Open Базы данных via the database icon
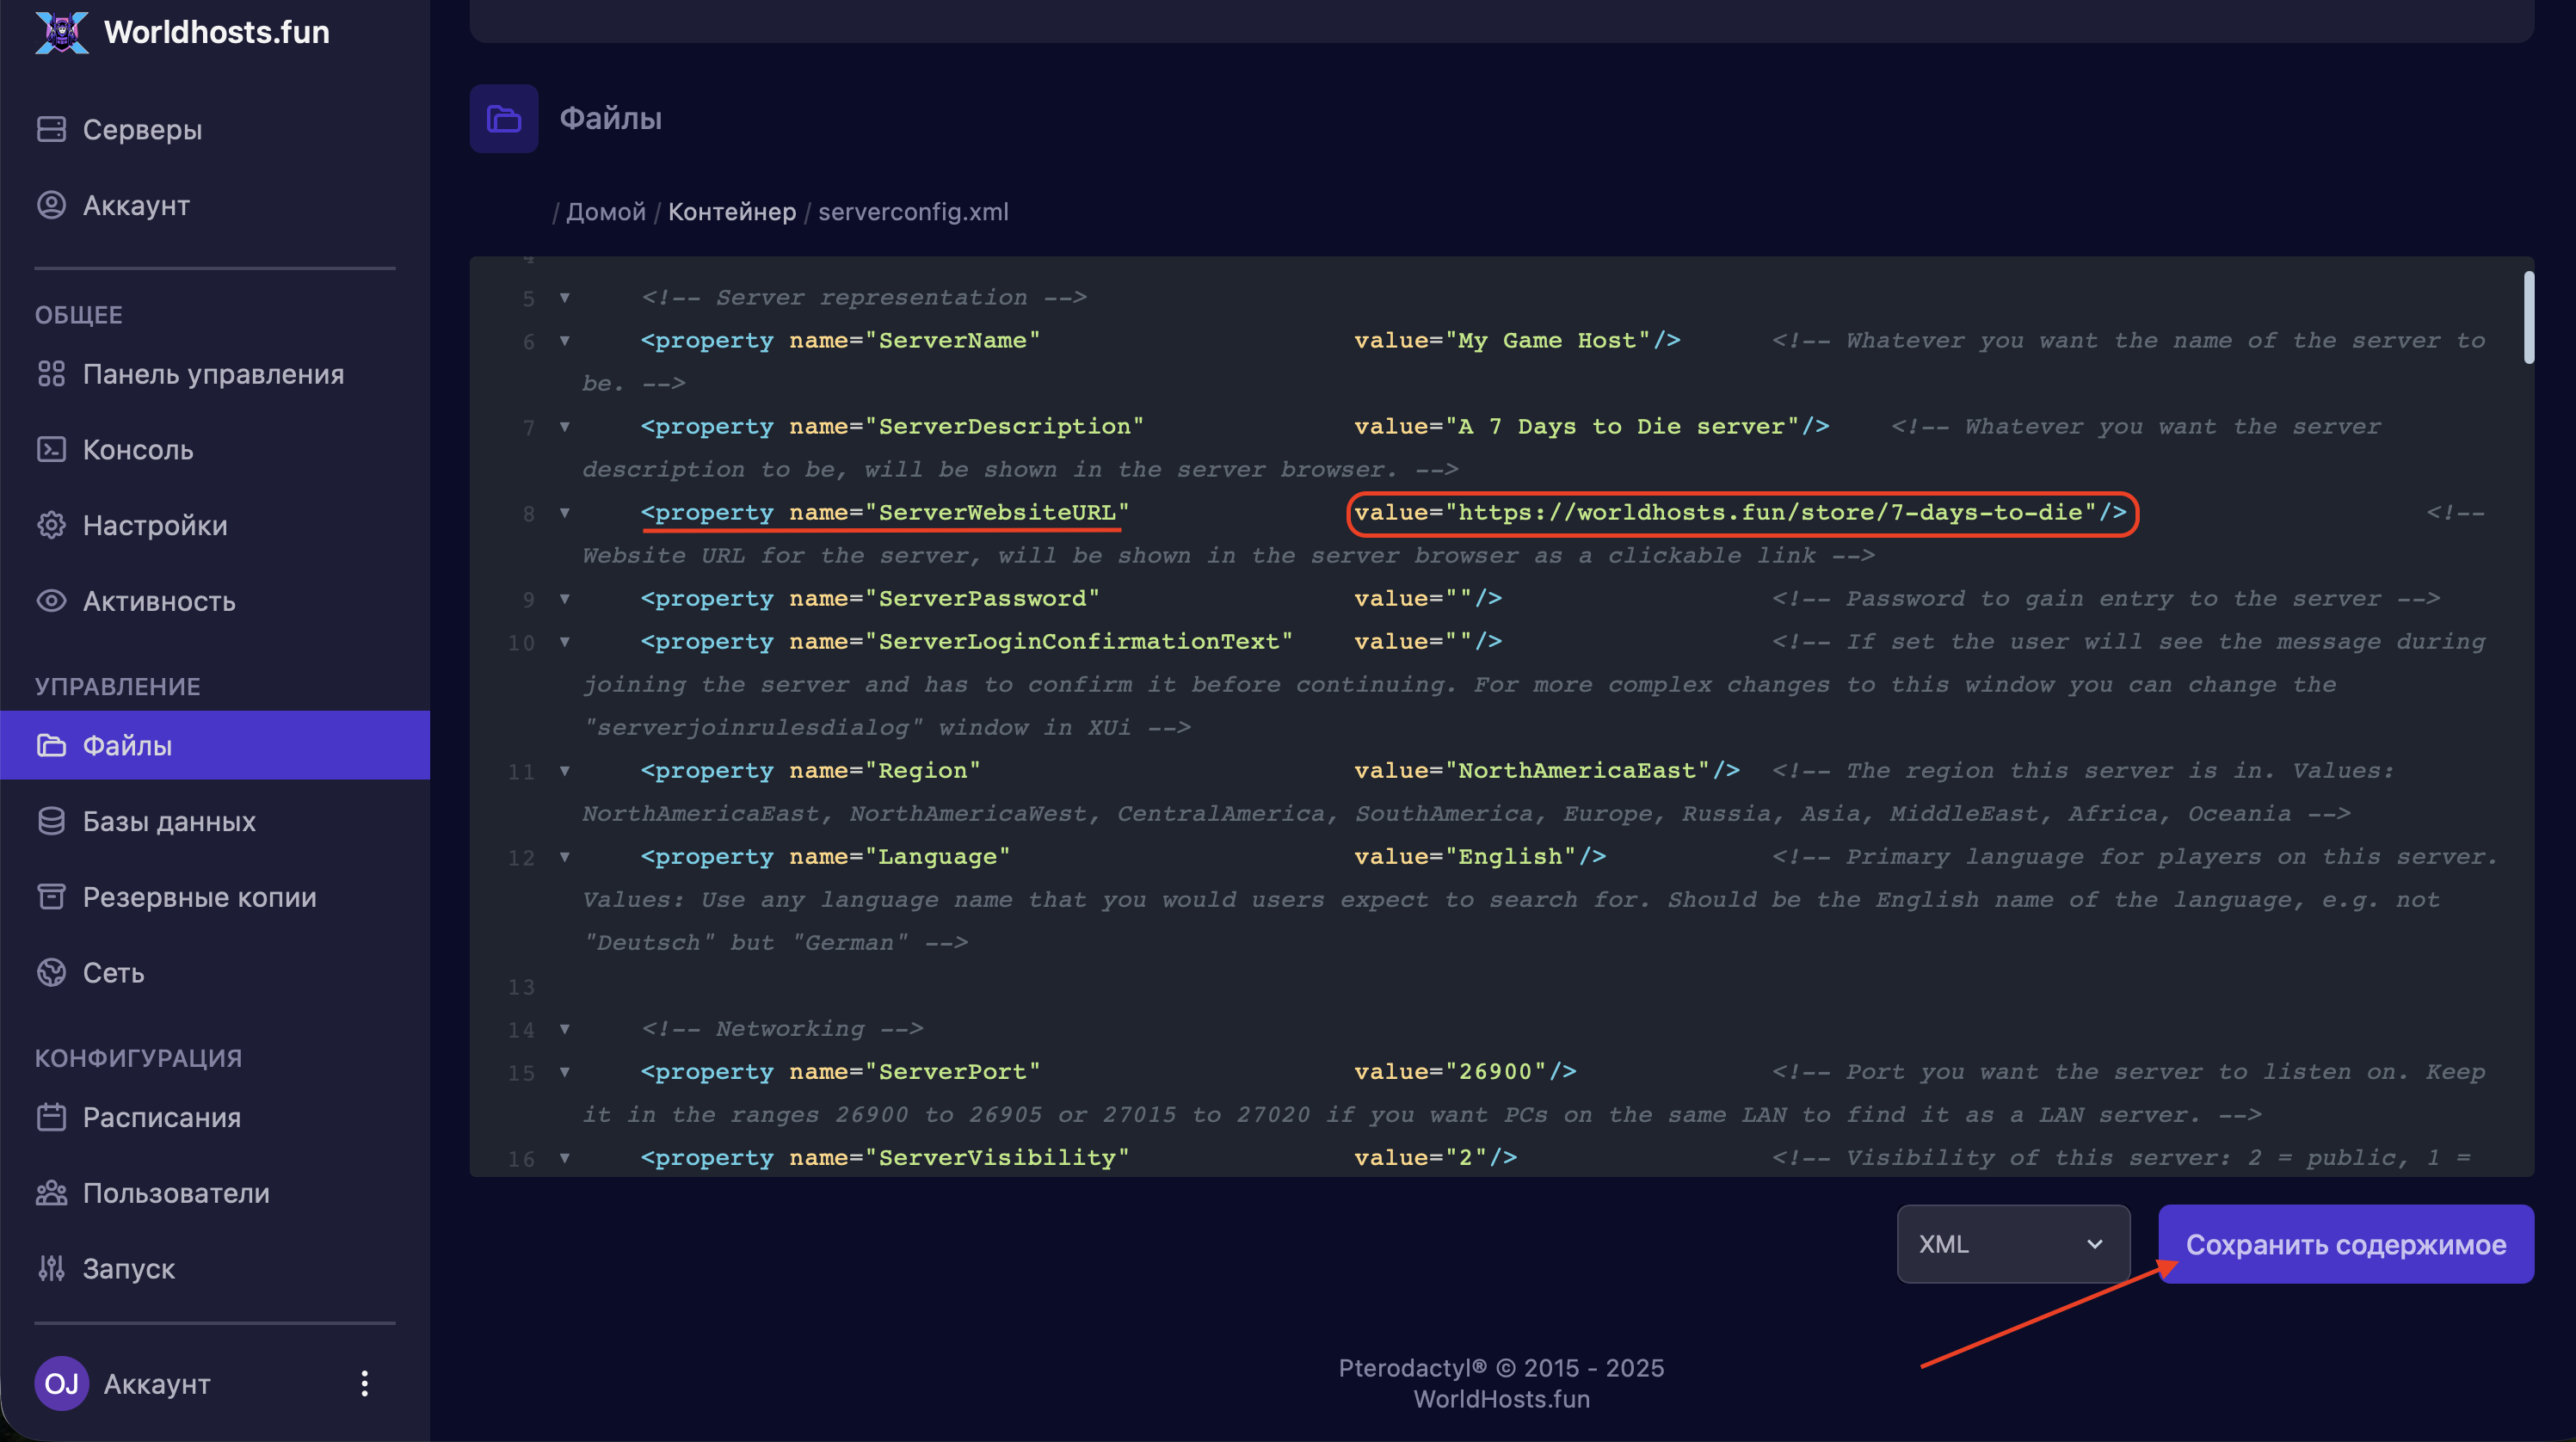Screen dimensions: 2576x1442 (x=51, y=821)
